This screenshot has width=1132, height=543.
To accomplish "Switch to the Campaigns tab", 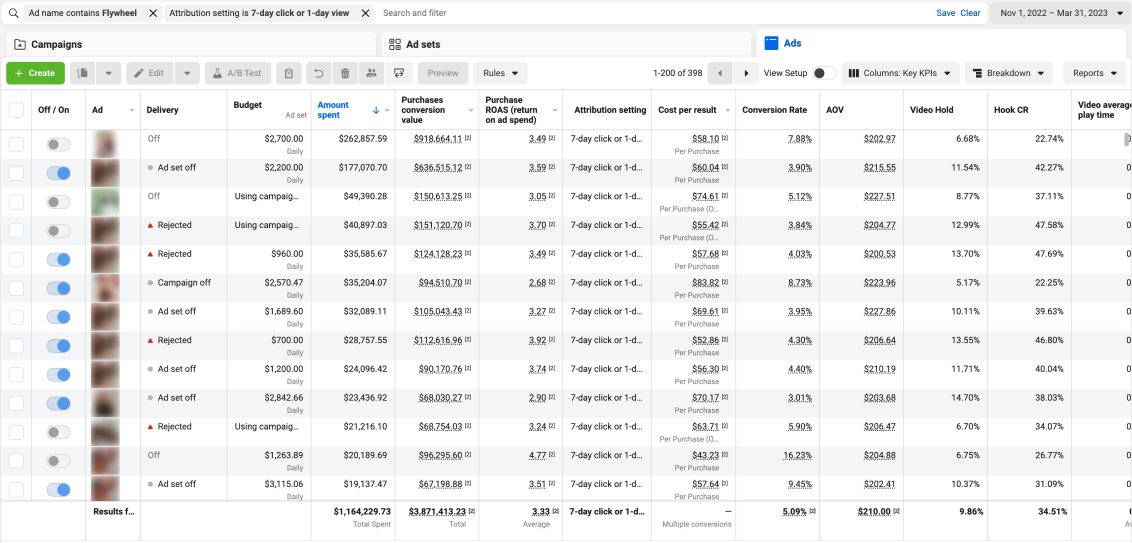I will [x=57, y=45].
